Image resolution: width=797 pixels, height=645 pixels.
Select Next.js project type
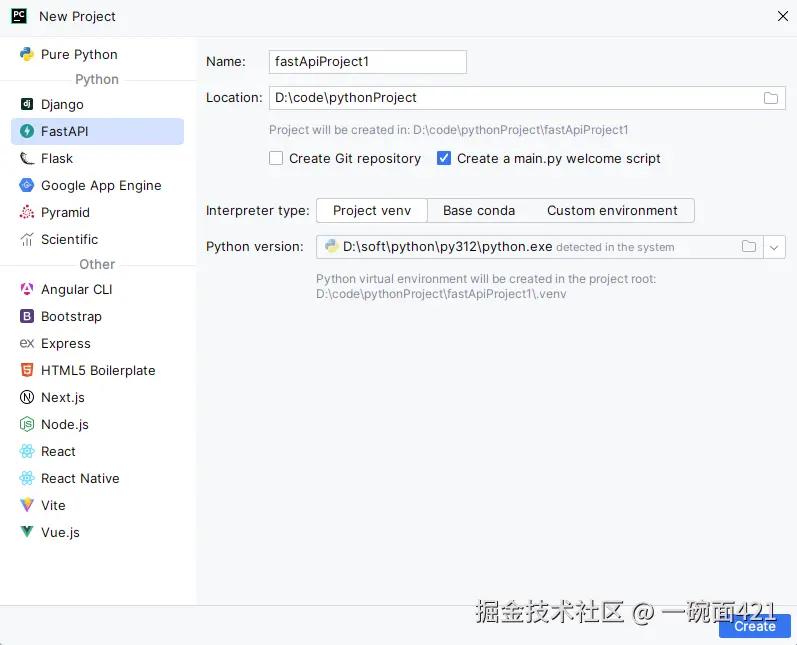tap(98, 397)
